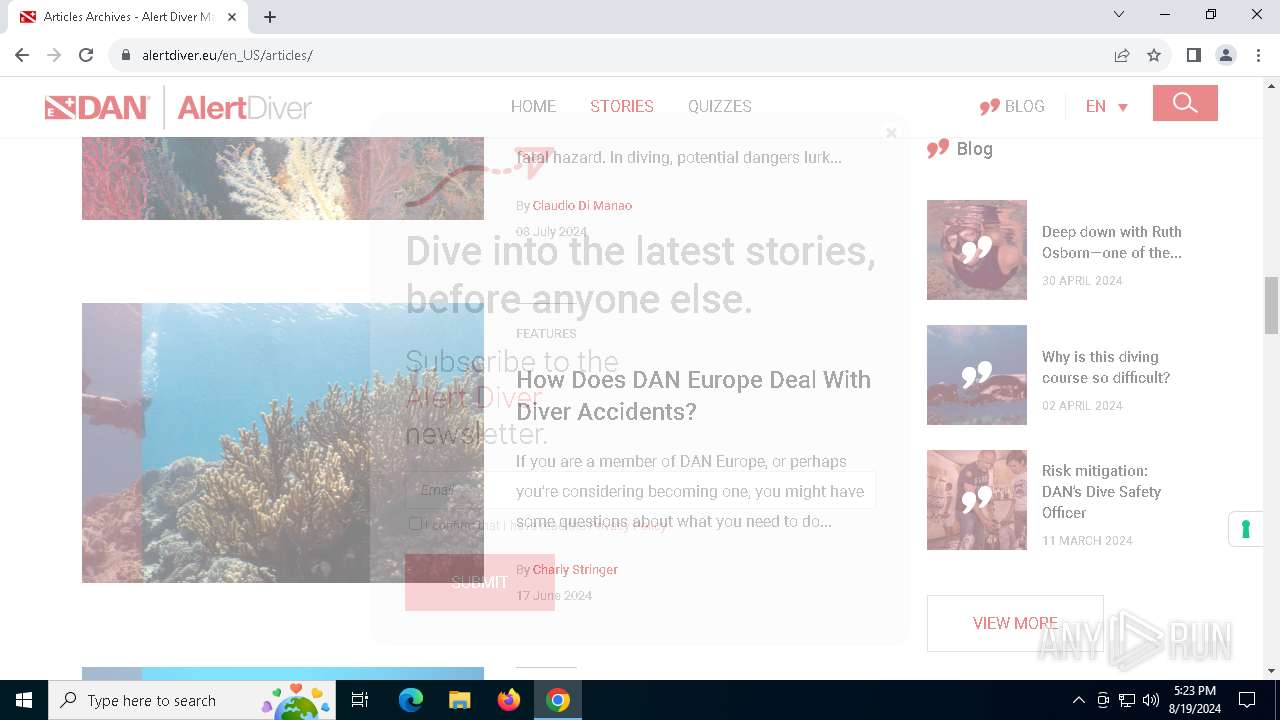
Task: Open a new browser tab
Action: click(270, 17)
